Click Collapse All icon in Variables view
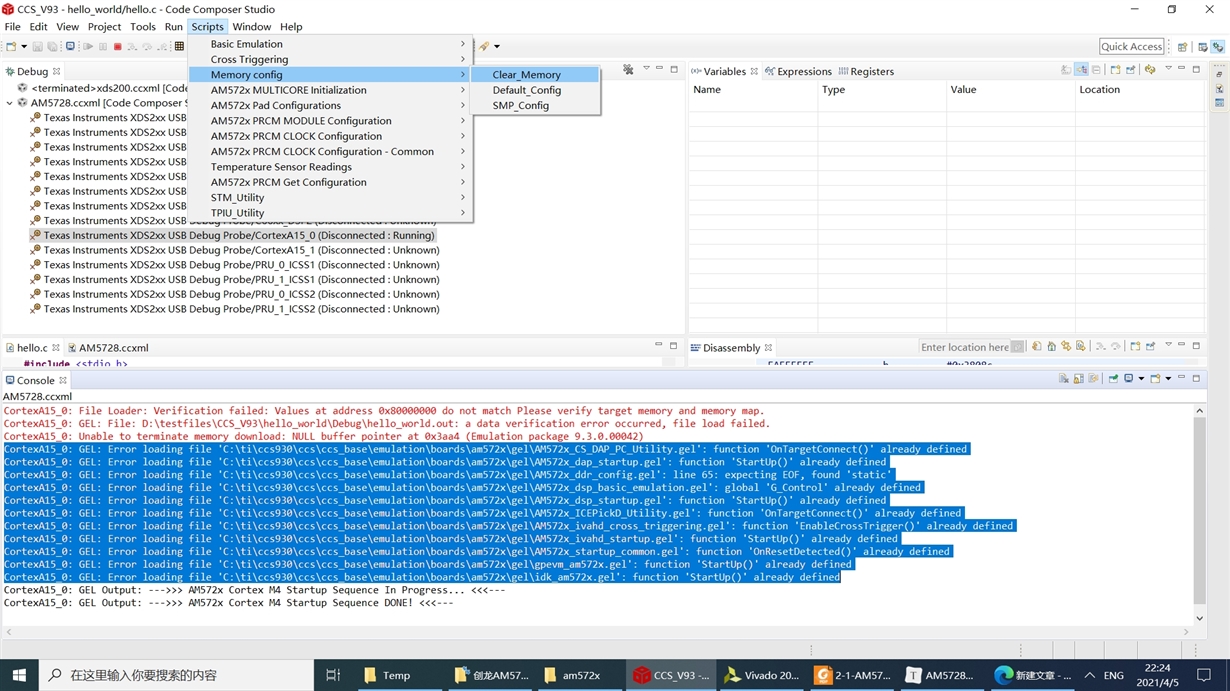 pyautogui.click(x=1096, y=70)
